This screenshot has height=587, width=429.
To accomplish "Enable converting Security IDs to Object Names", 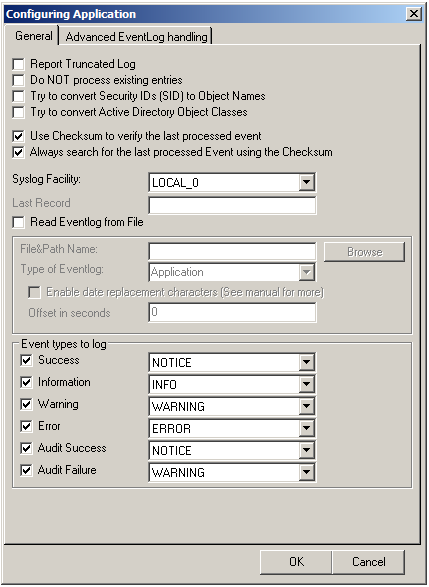I will pyautogui.click(x=18, y=96).
